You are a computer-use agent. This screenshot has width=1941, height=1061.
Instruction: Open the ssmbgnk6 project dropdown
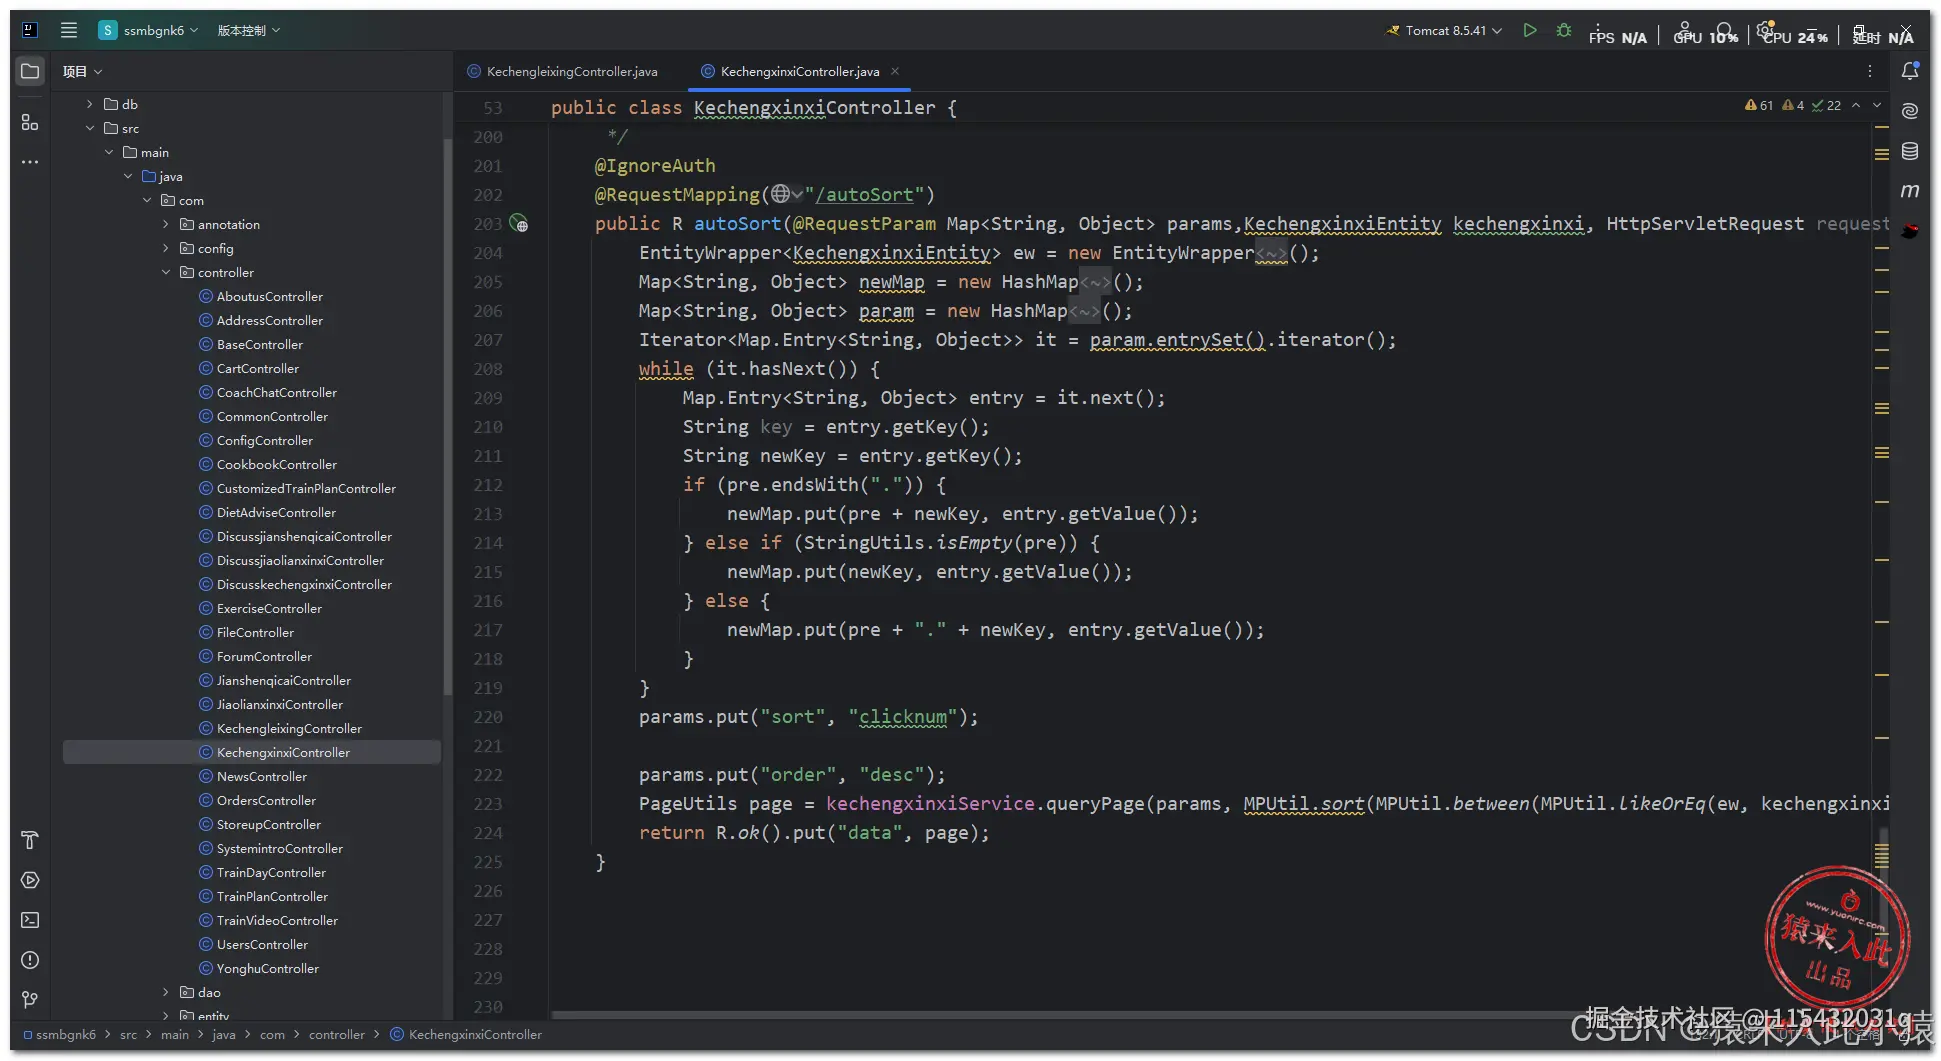tap(149, 30)
